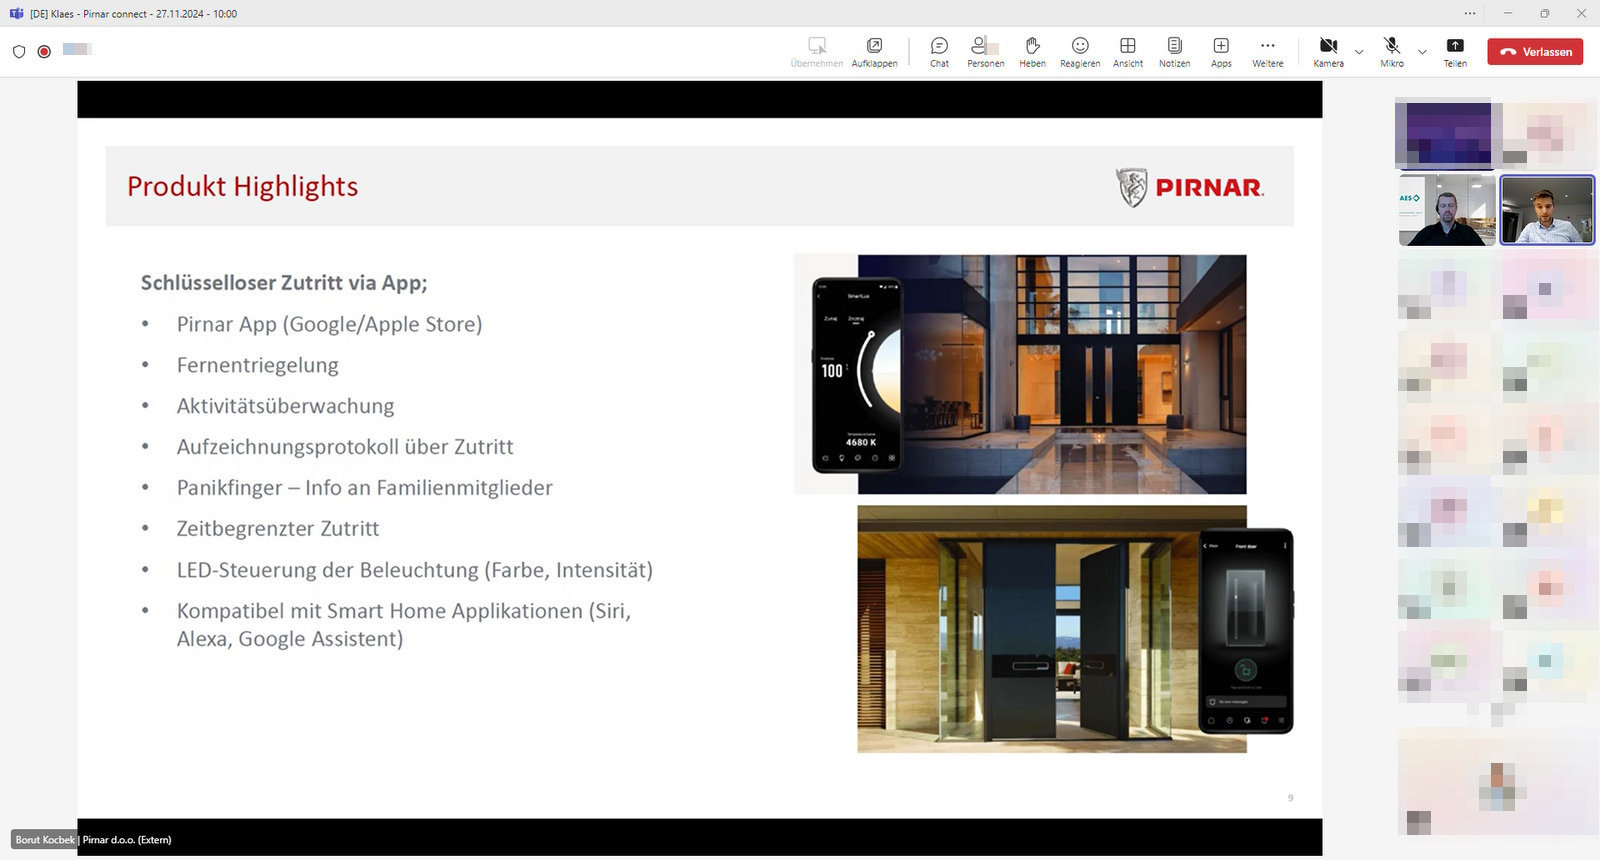Select participant video with AES banner
Viewport: 1600px width, 860px height.
(1446, 210)
